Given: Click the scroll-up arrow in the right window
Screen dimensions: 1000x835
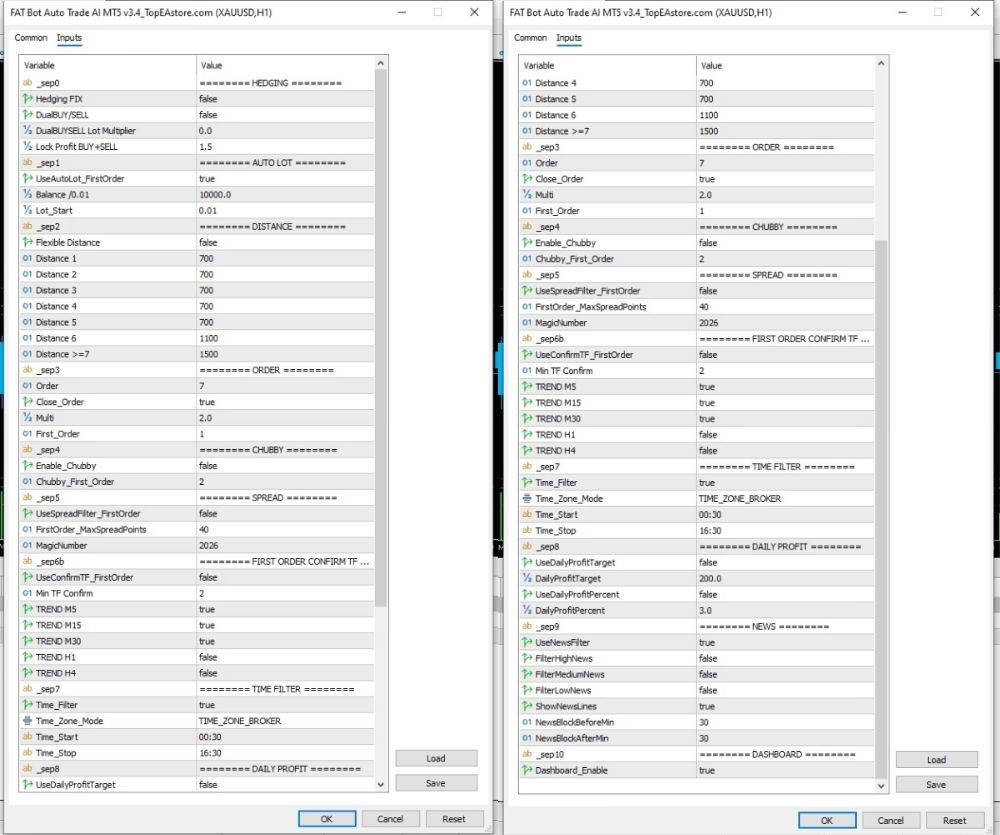Looking at the screenshot, I should (x=881, y=63).
